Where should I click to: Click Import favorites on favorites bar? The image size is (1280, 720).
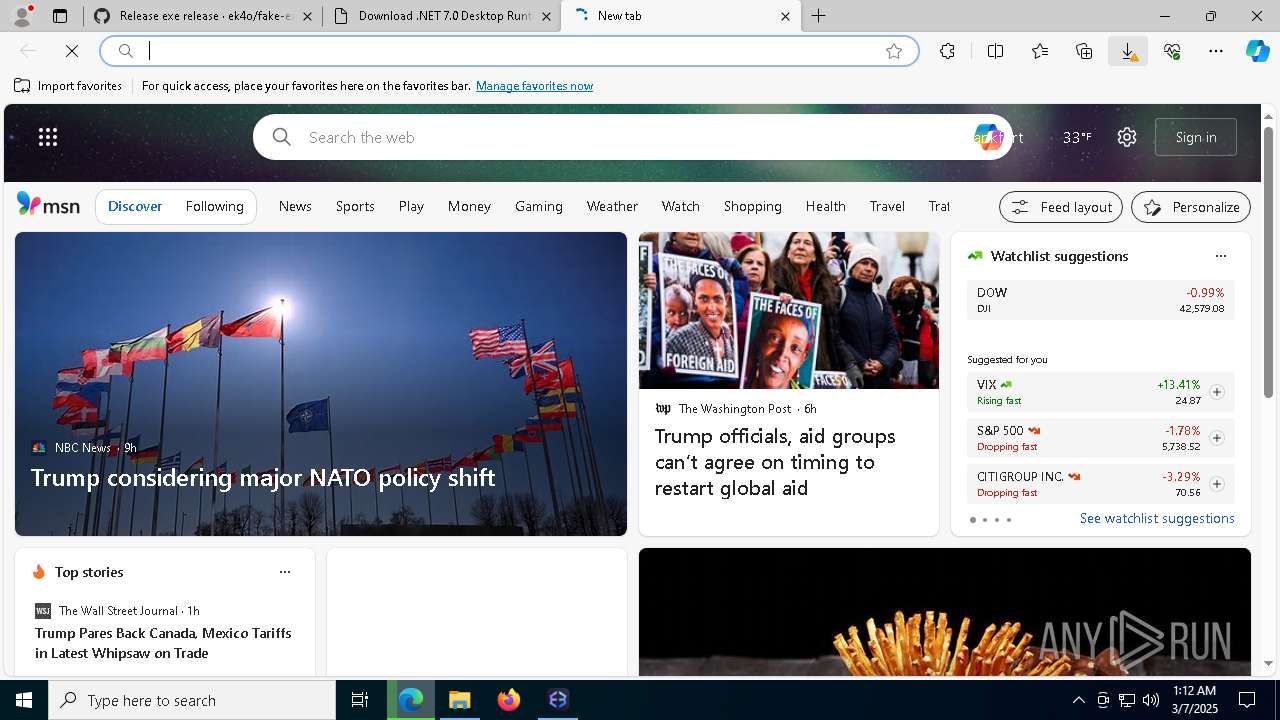click(x=68, y=86)
